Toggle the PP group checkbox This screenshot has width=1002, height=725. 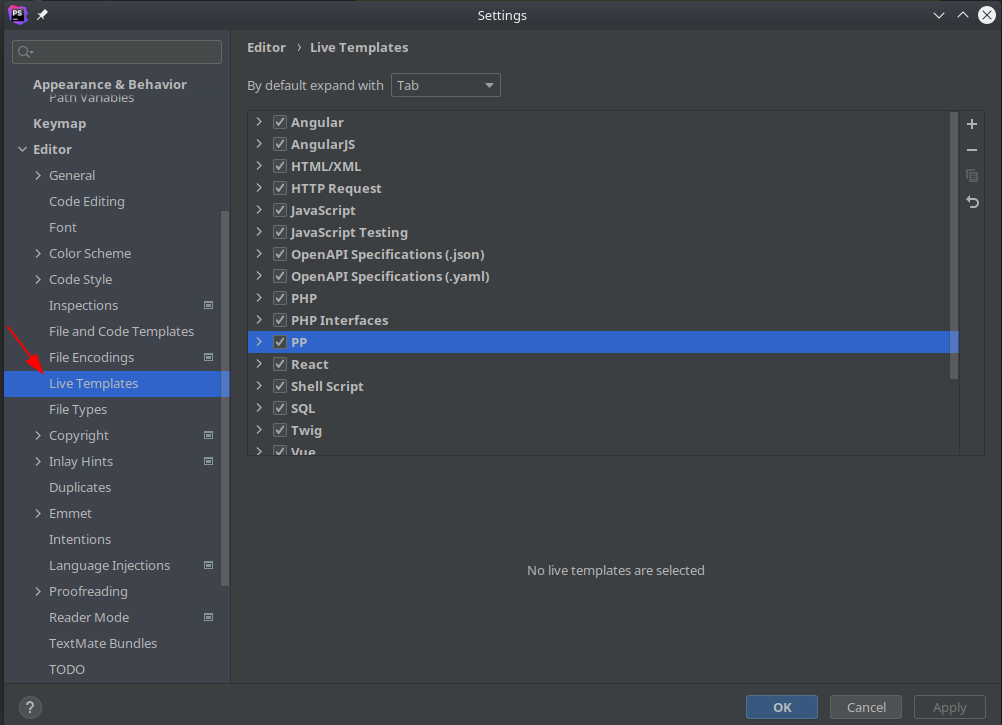(280, 342)
